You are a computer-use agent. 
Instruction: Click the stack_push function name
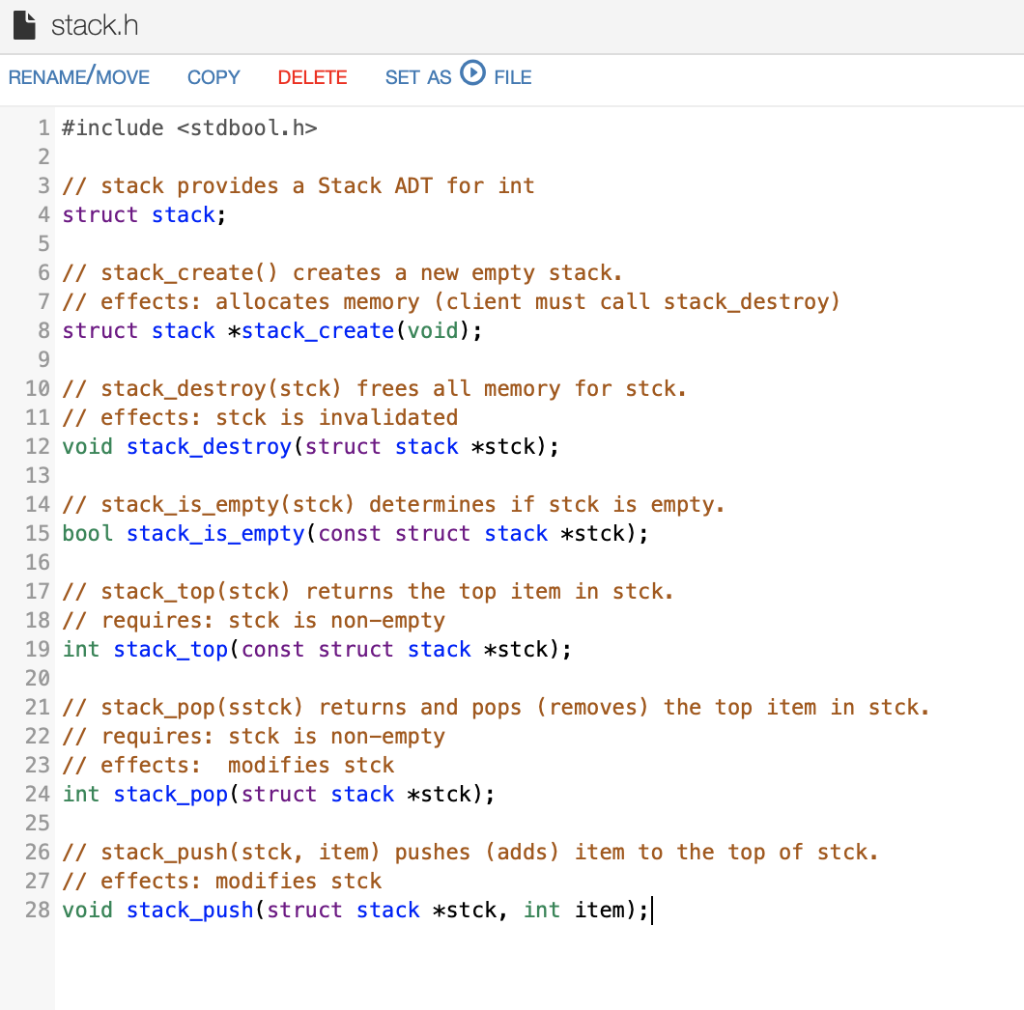(x=190, y=910)
